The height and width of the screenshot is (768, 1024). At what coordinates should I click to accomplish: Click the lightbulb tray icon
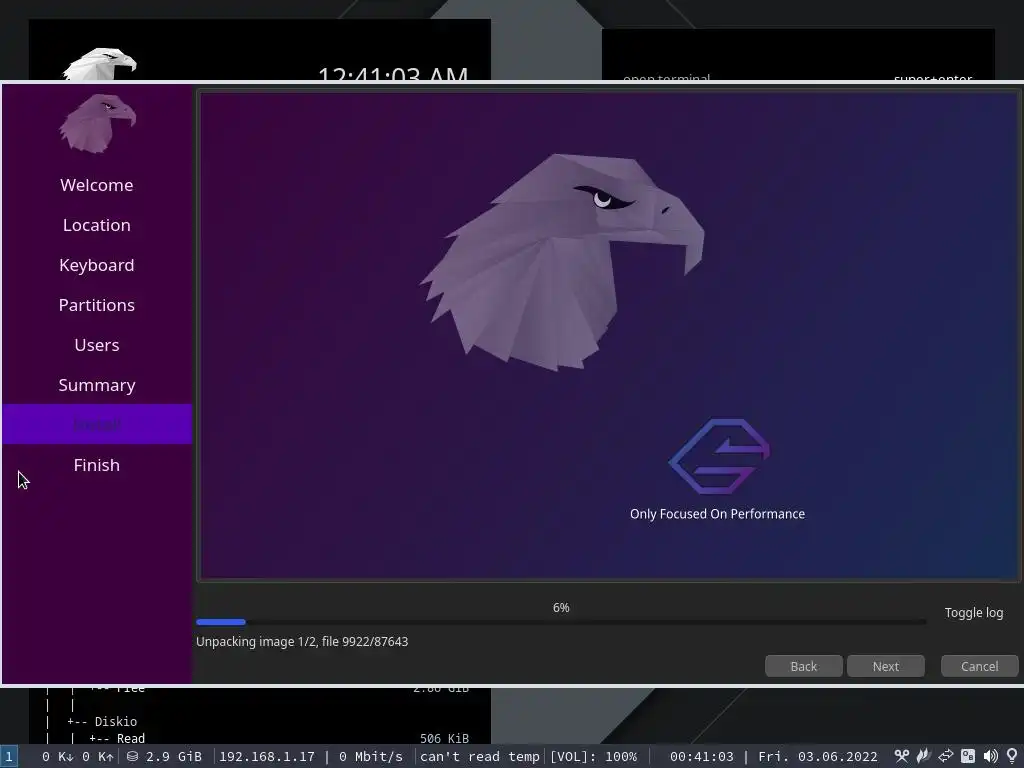1012,756
